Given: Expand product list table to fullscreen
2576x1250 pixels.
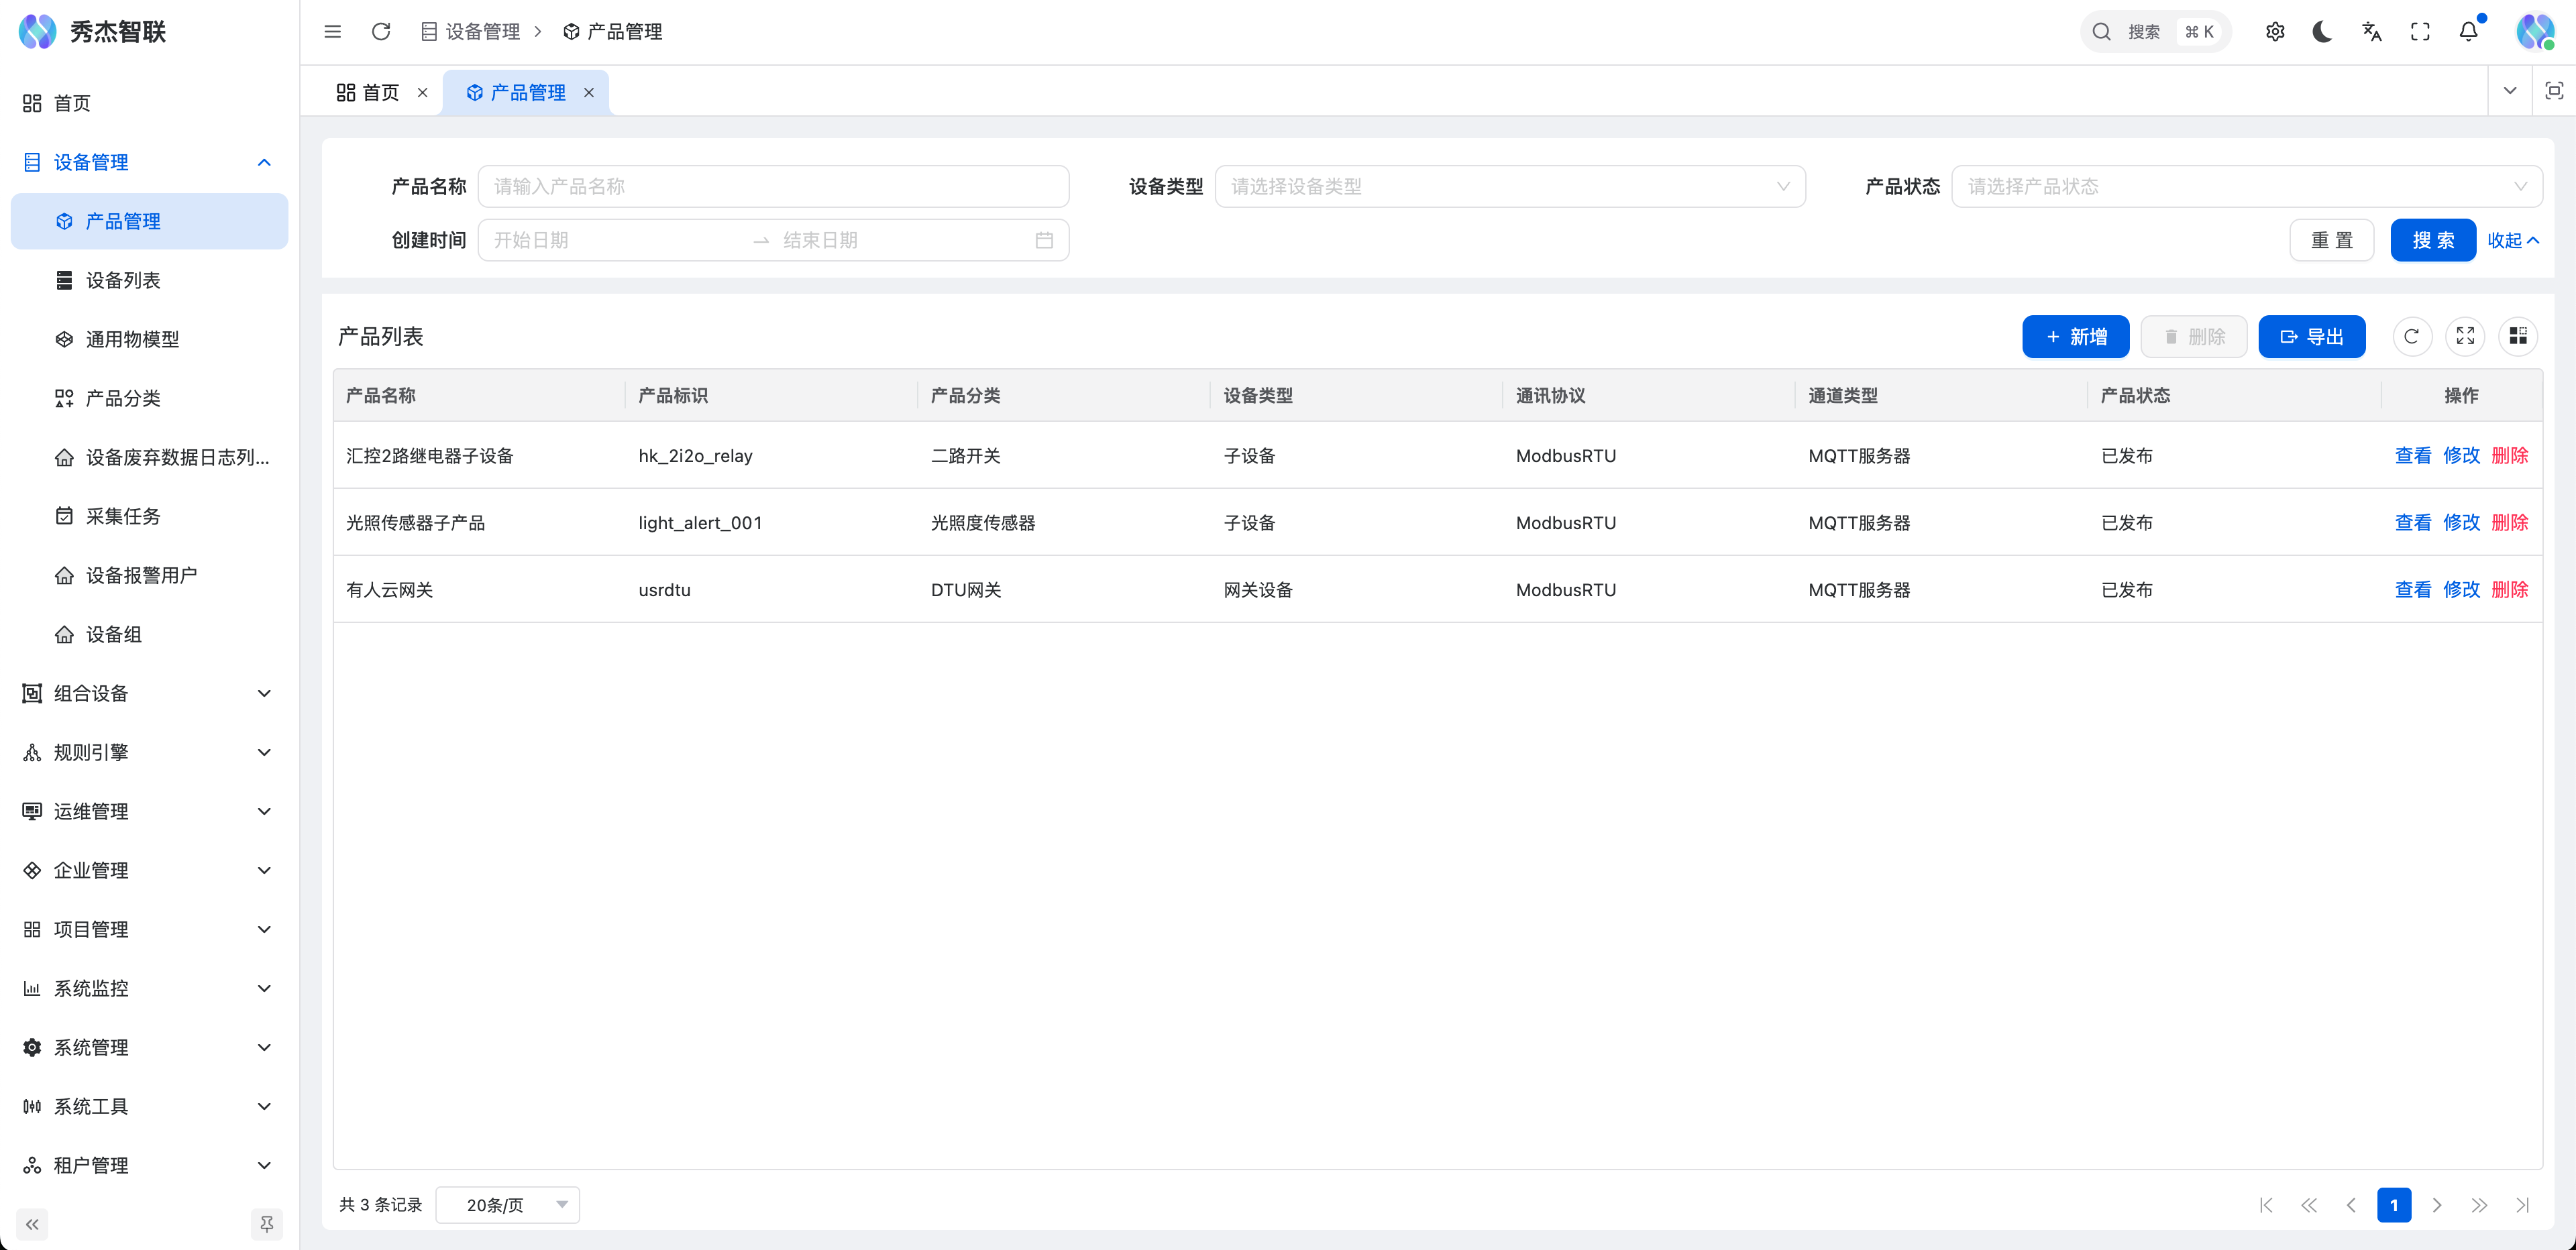Looking at the screenshot, I should [2465, 336].
